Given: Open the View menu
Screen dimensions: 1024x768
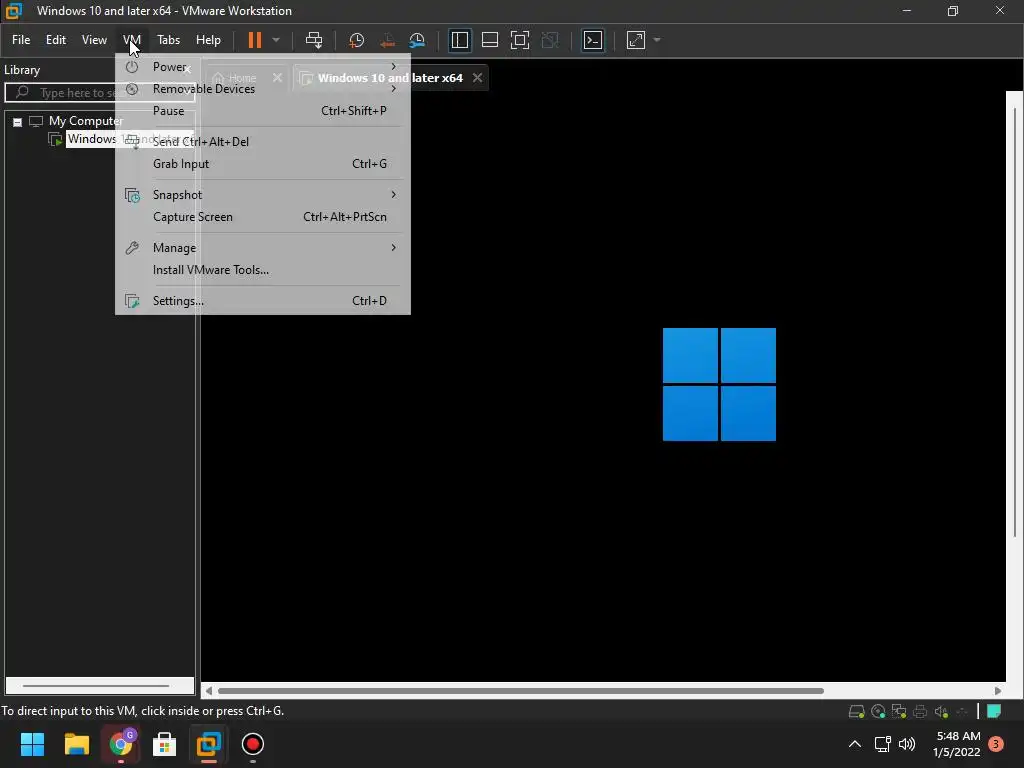Looking at the screenshot, I should [x=94, y=40].
